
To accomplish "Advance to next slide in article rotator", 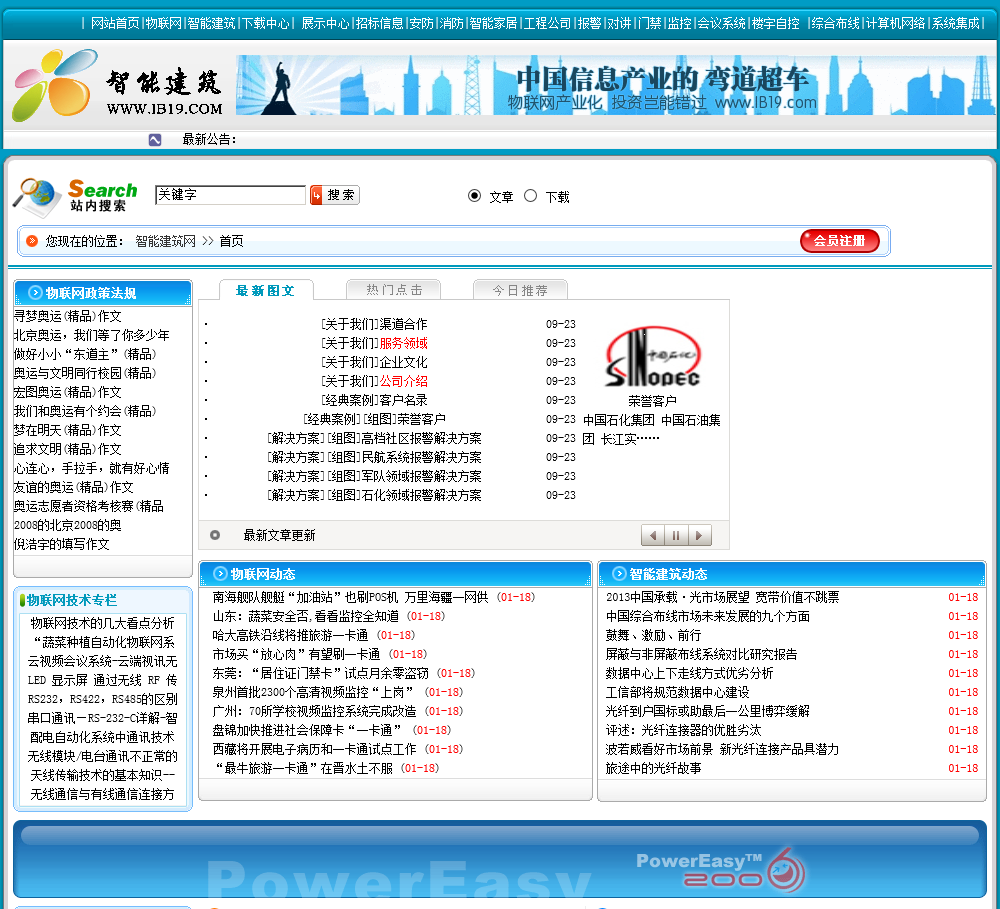I will coord(700,535).
